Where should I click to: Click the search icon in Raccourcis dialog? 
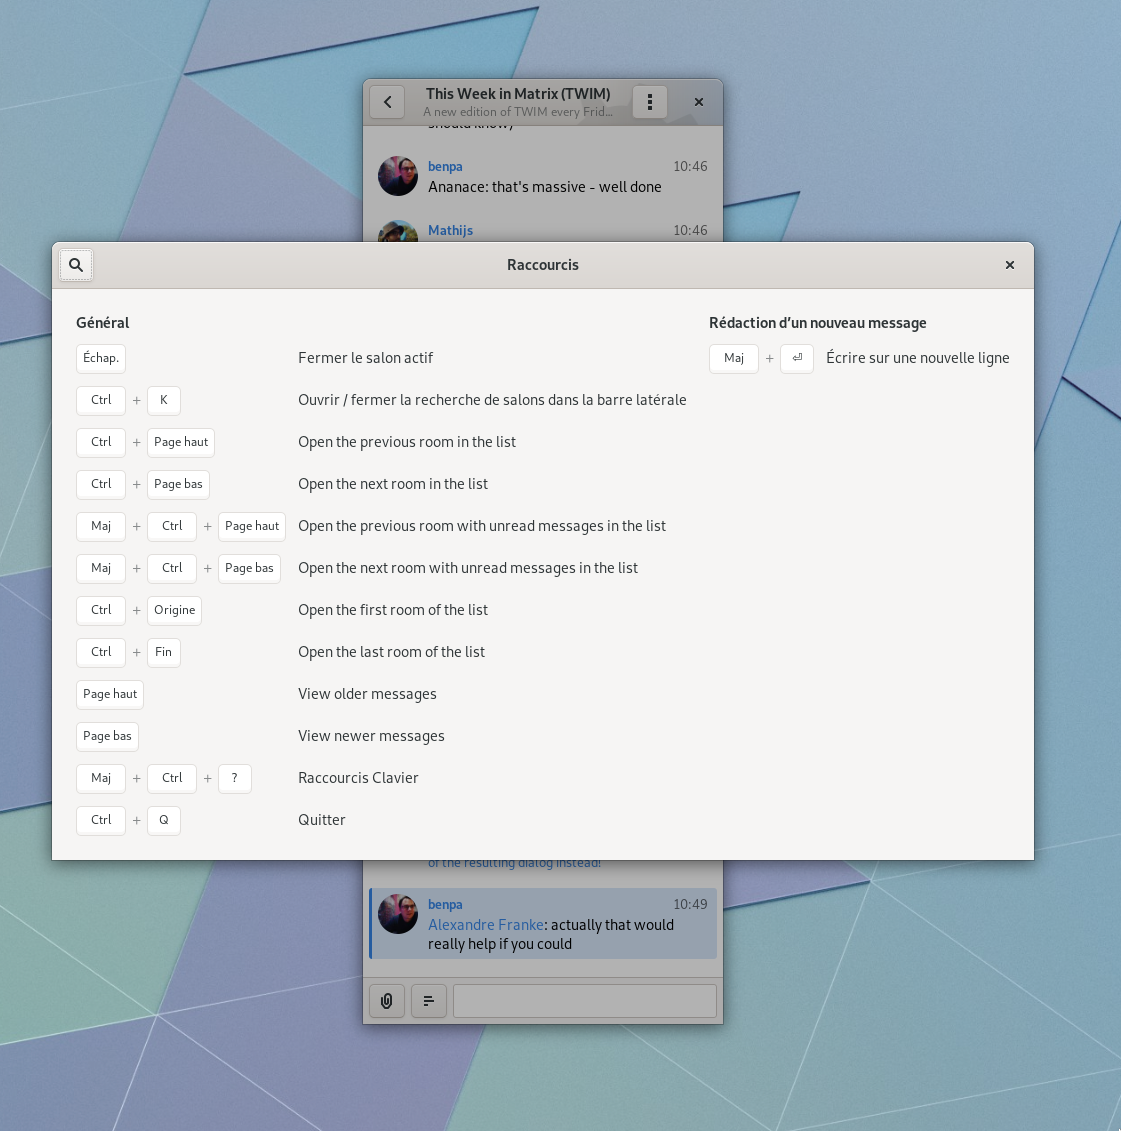click(76, 265)
